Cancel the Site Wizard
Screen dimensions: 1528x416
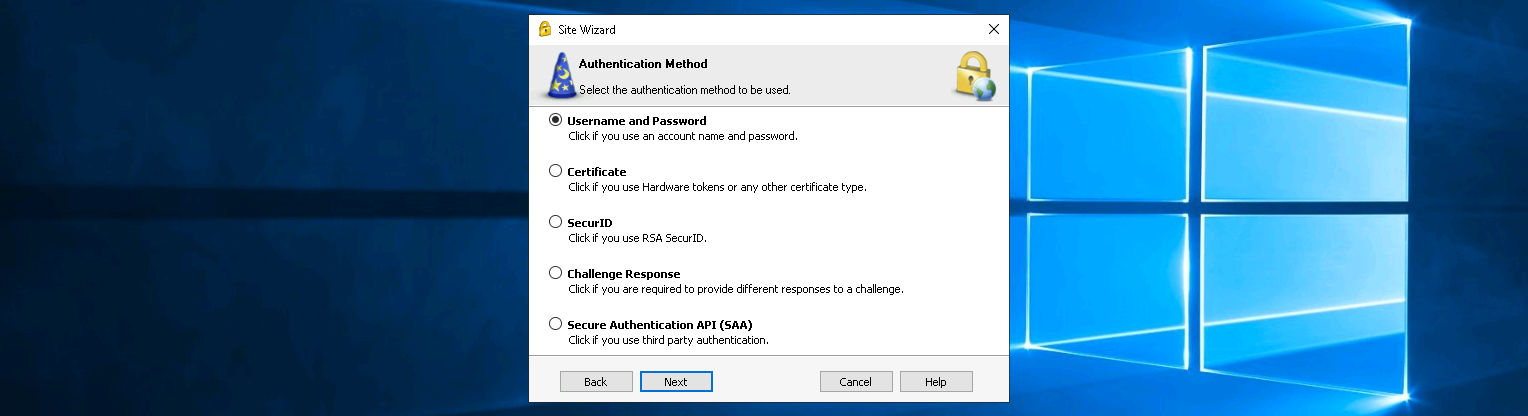pos(856,382)
